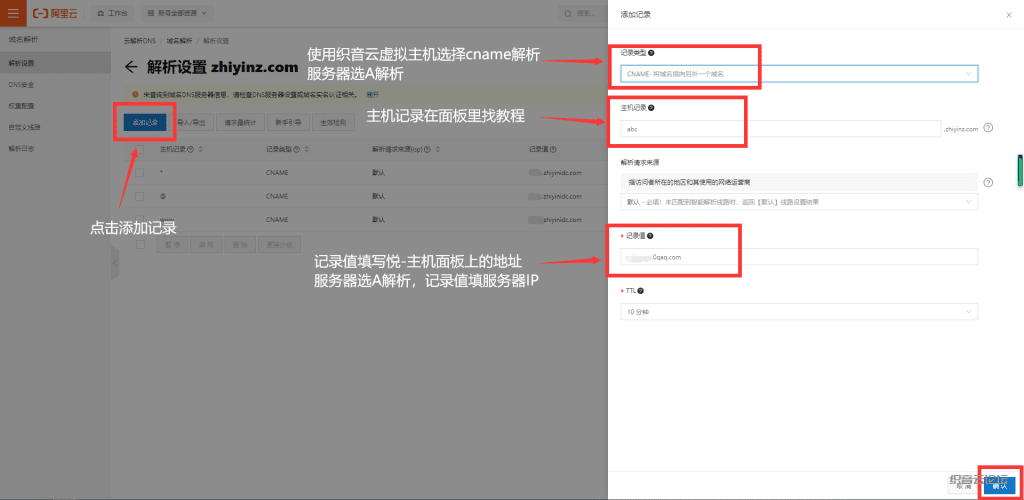Tick the checkbox beside the 暂停 button
1024x500 pixels.
tap(140, 244)
